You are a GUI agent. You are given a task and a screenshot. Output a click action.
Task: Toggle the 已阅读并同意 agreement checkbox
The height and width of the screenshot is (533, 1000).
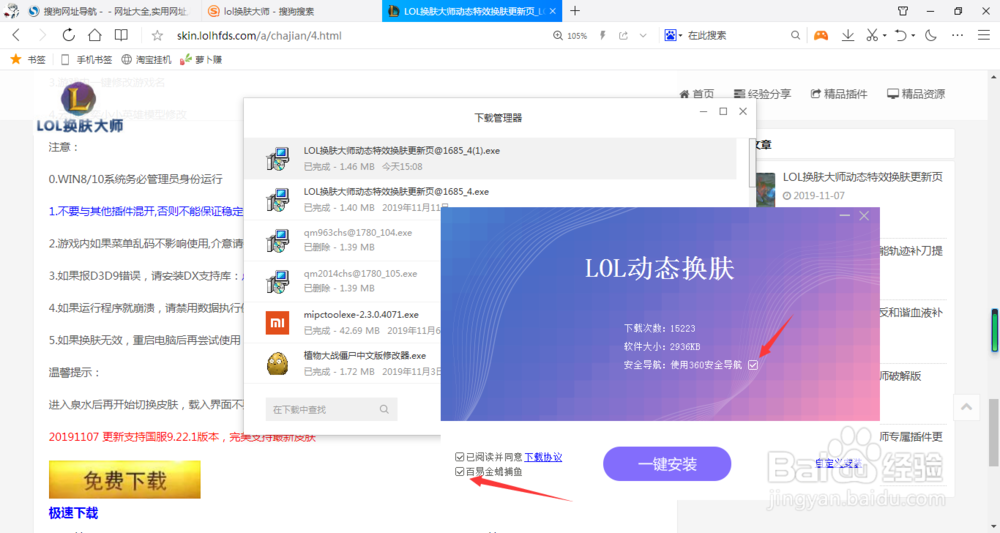pos(459,457)
